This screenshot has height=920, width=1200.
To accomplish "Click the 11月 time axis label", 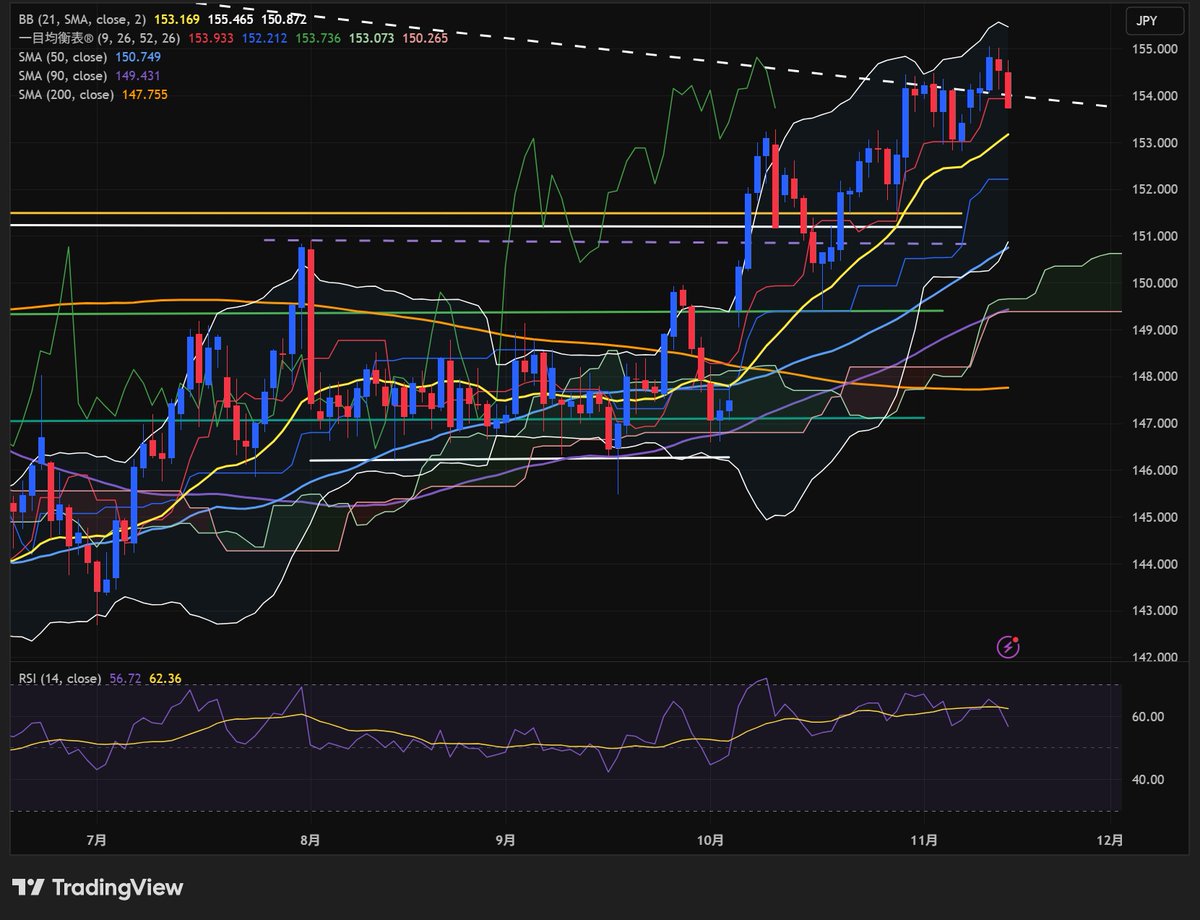I will [x=925, y=840].
